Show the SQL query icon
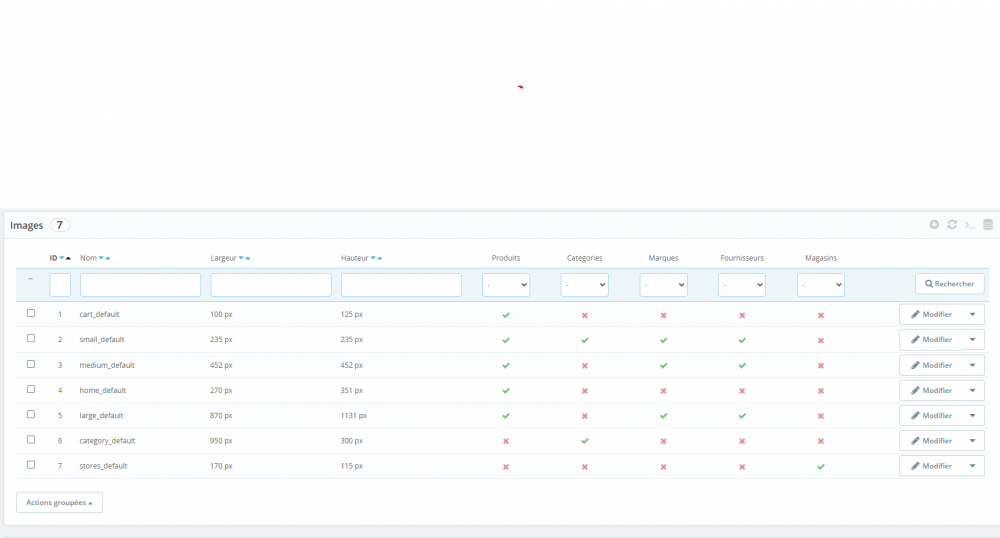The width and height of the screenshot is (1000, 538). [x=969, y=224]
